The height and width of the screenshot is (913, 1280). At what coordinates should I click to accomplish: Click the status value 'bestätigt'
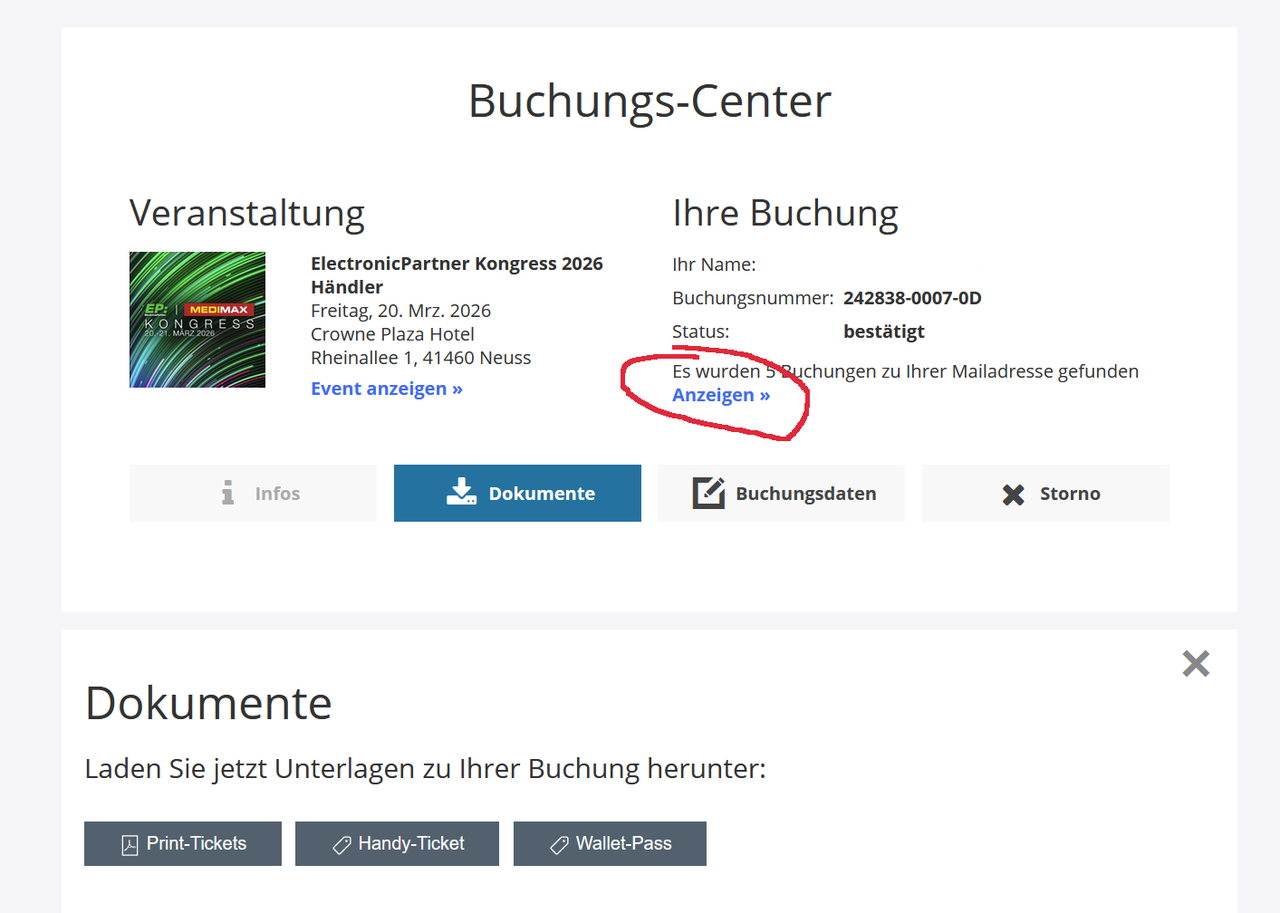884,331
